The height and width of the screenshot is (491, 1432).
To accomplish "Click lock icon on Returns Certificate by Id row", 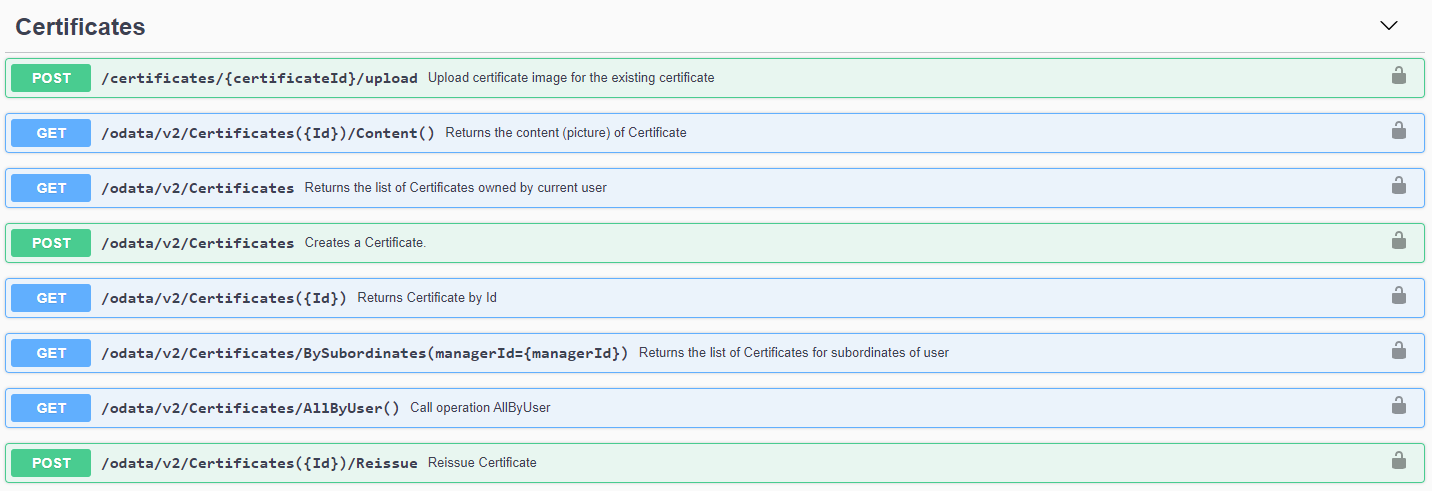I will pyautogui.click(x=1399, y=295).
